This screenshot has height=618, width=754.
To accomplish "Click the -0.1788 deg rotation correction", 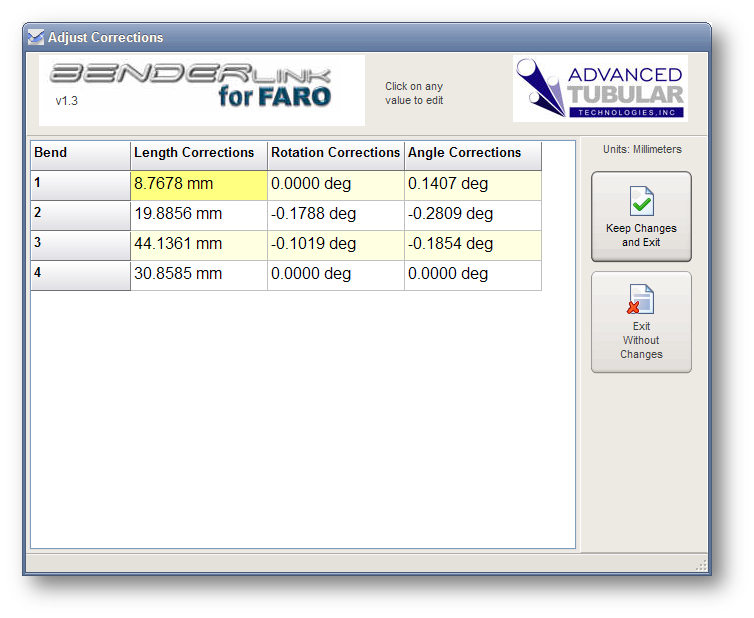I will coord(335,214).
